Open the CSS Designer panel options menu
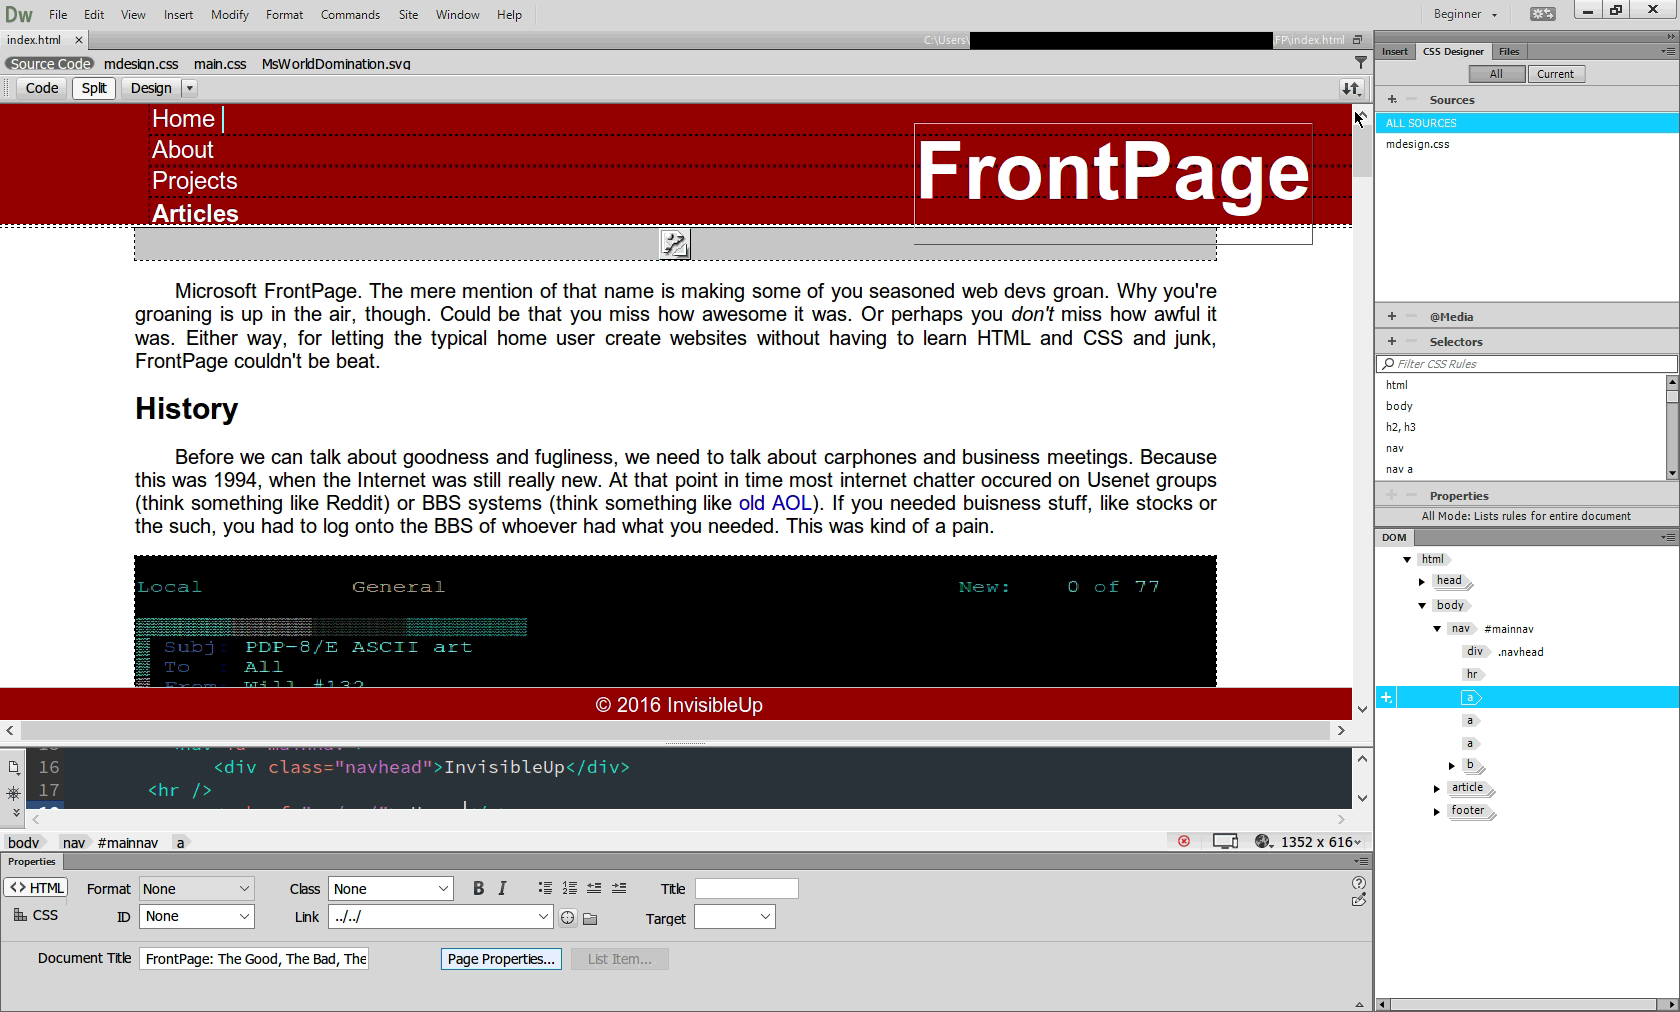Image resolution: width=1680 pixels, height=1012 pixels. (x=1667, y=50)
